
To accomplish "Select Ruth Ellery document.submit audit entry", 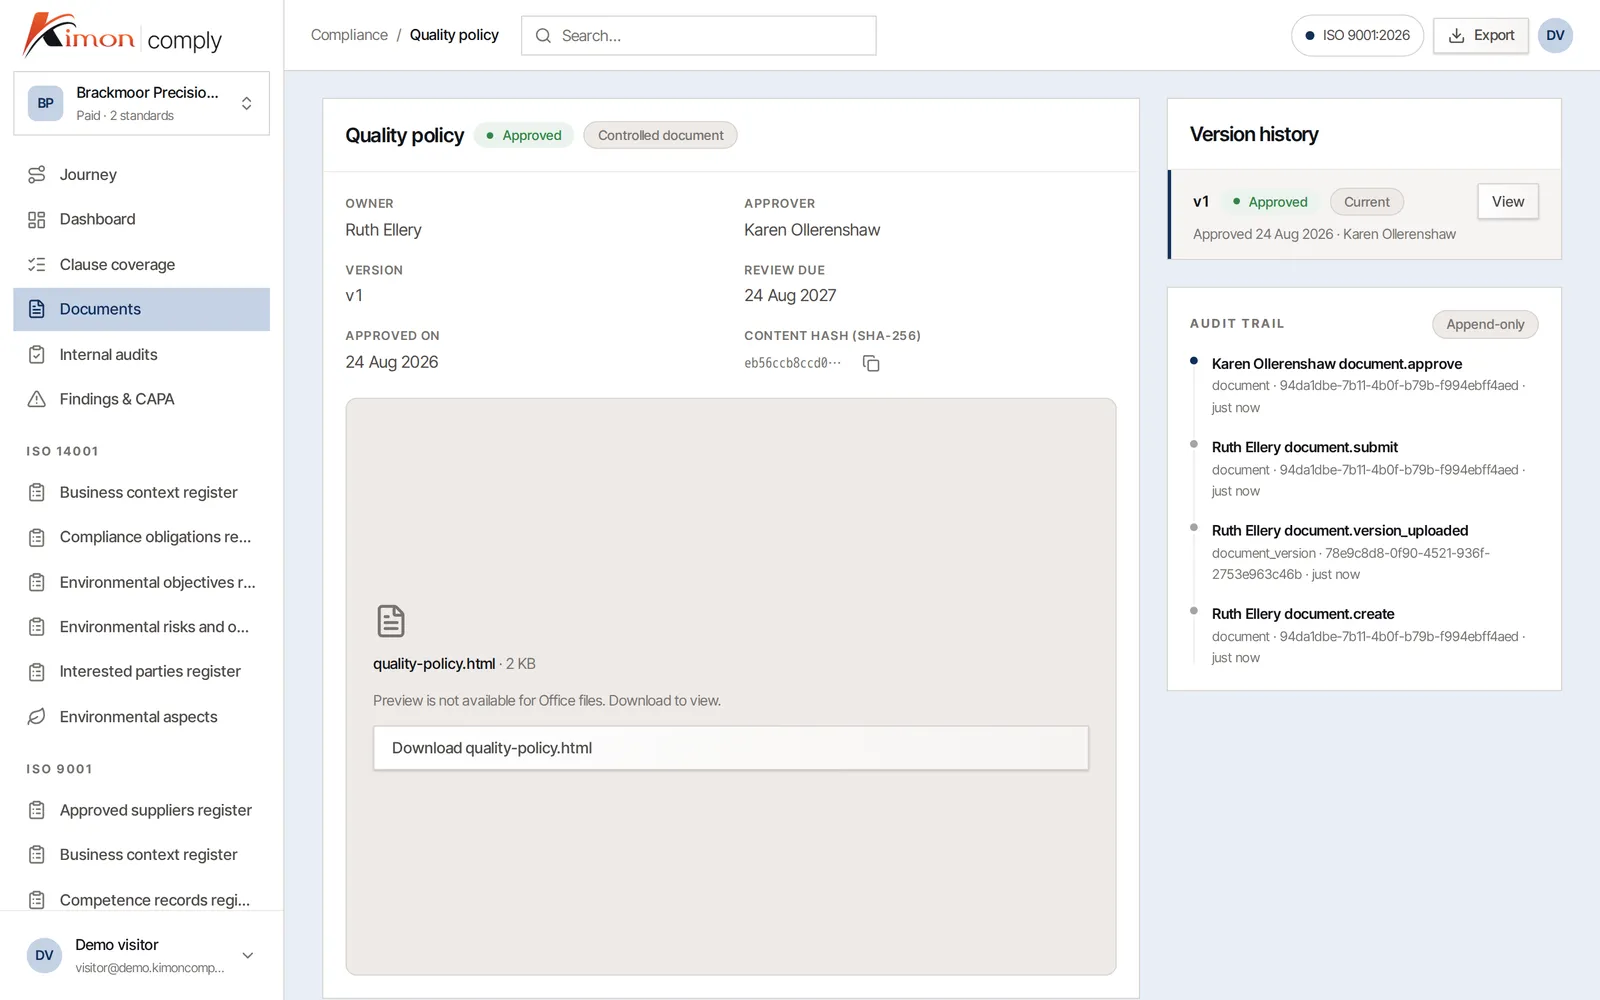I will (1365, 469).
